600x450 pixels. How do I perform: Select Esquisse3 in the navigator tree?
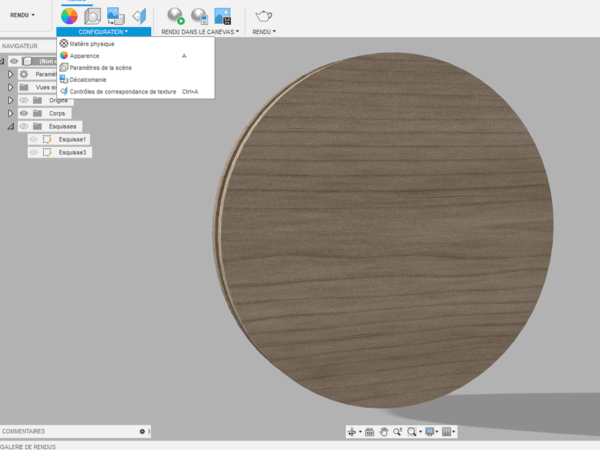(x=73, y=152)
